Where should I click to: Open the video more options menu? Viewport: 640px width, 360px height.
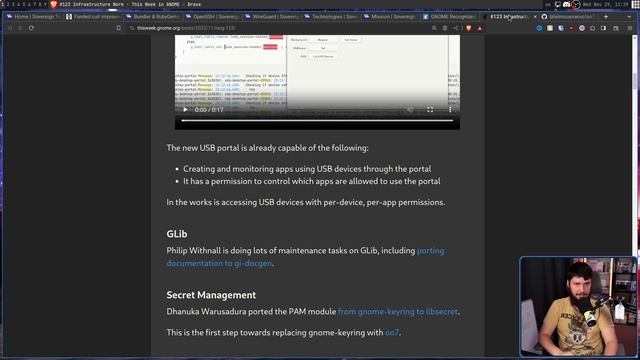point(450,109)
